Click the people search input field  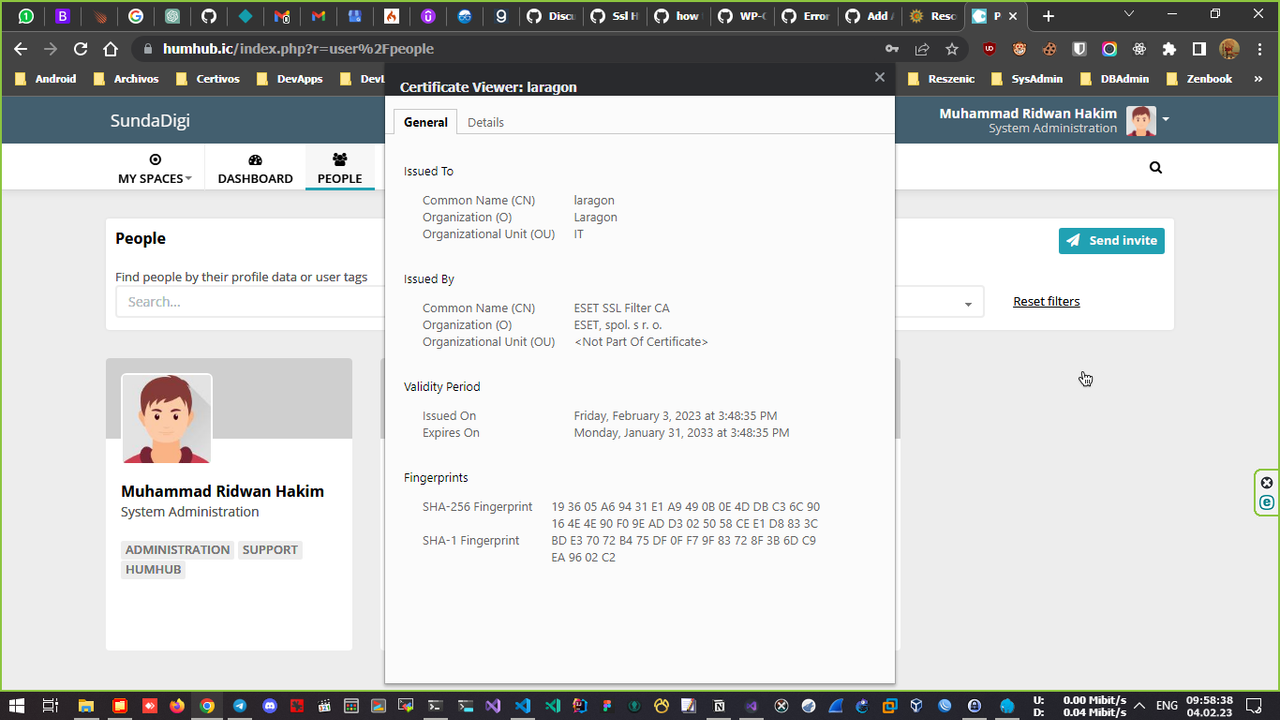pos(250,301)
